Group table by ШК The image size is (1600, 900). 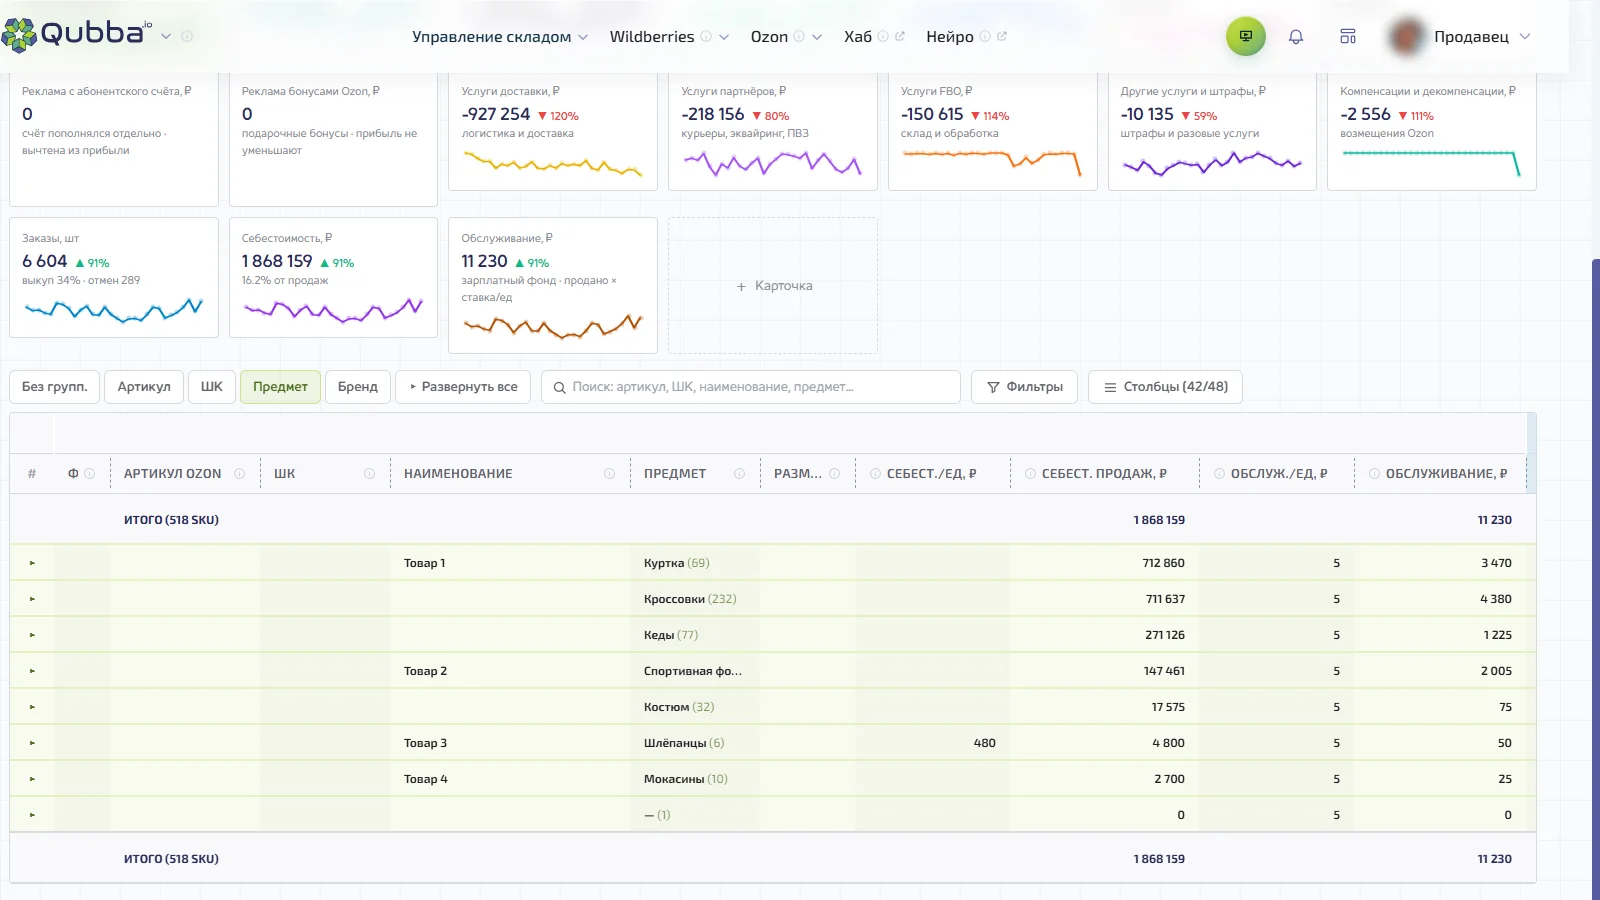click(x=212, y=387)
